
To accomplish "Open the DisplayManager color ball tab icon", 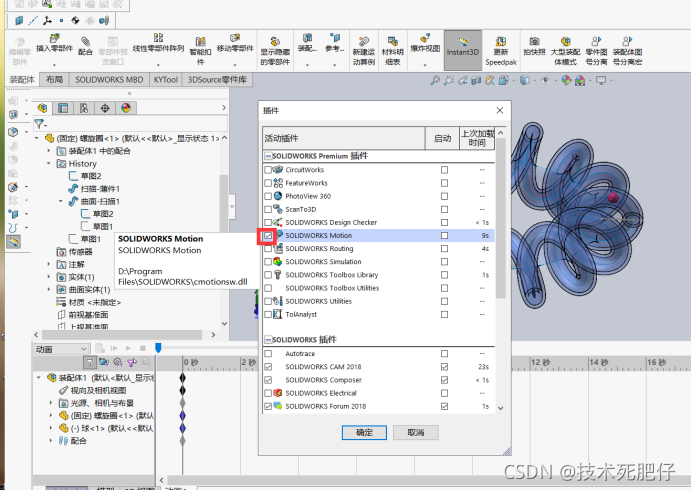I will pyautogui.click(x=126, y=108).
